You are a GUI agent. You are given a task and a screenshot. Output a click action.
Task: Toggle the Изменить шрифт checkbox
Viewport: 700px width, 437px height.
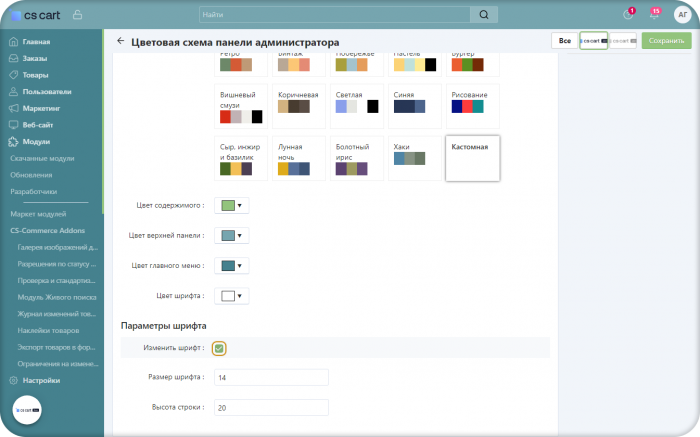coord(219,348)
